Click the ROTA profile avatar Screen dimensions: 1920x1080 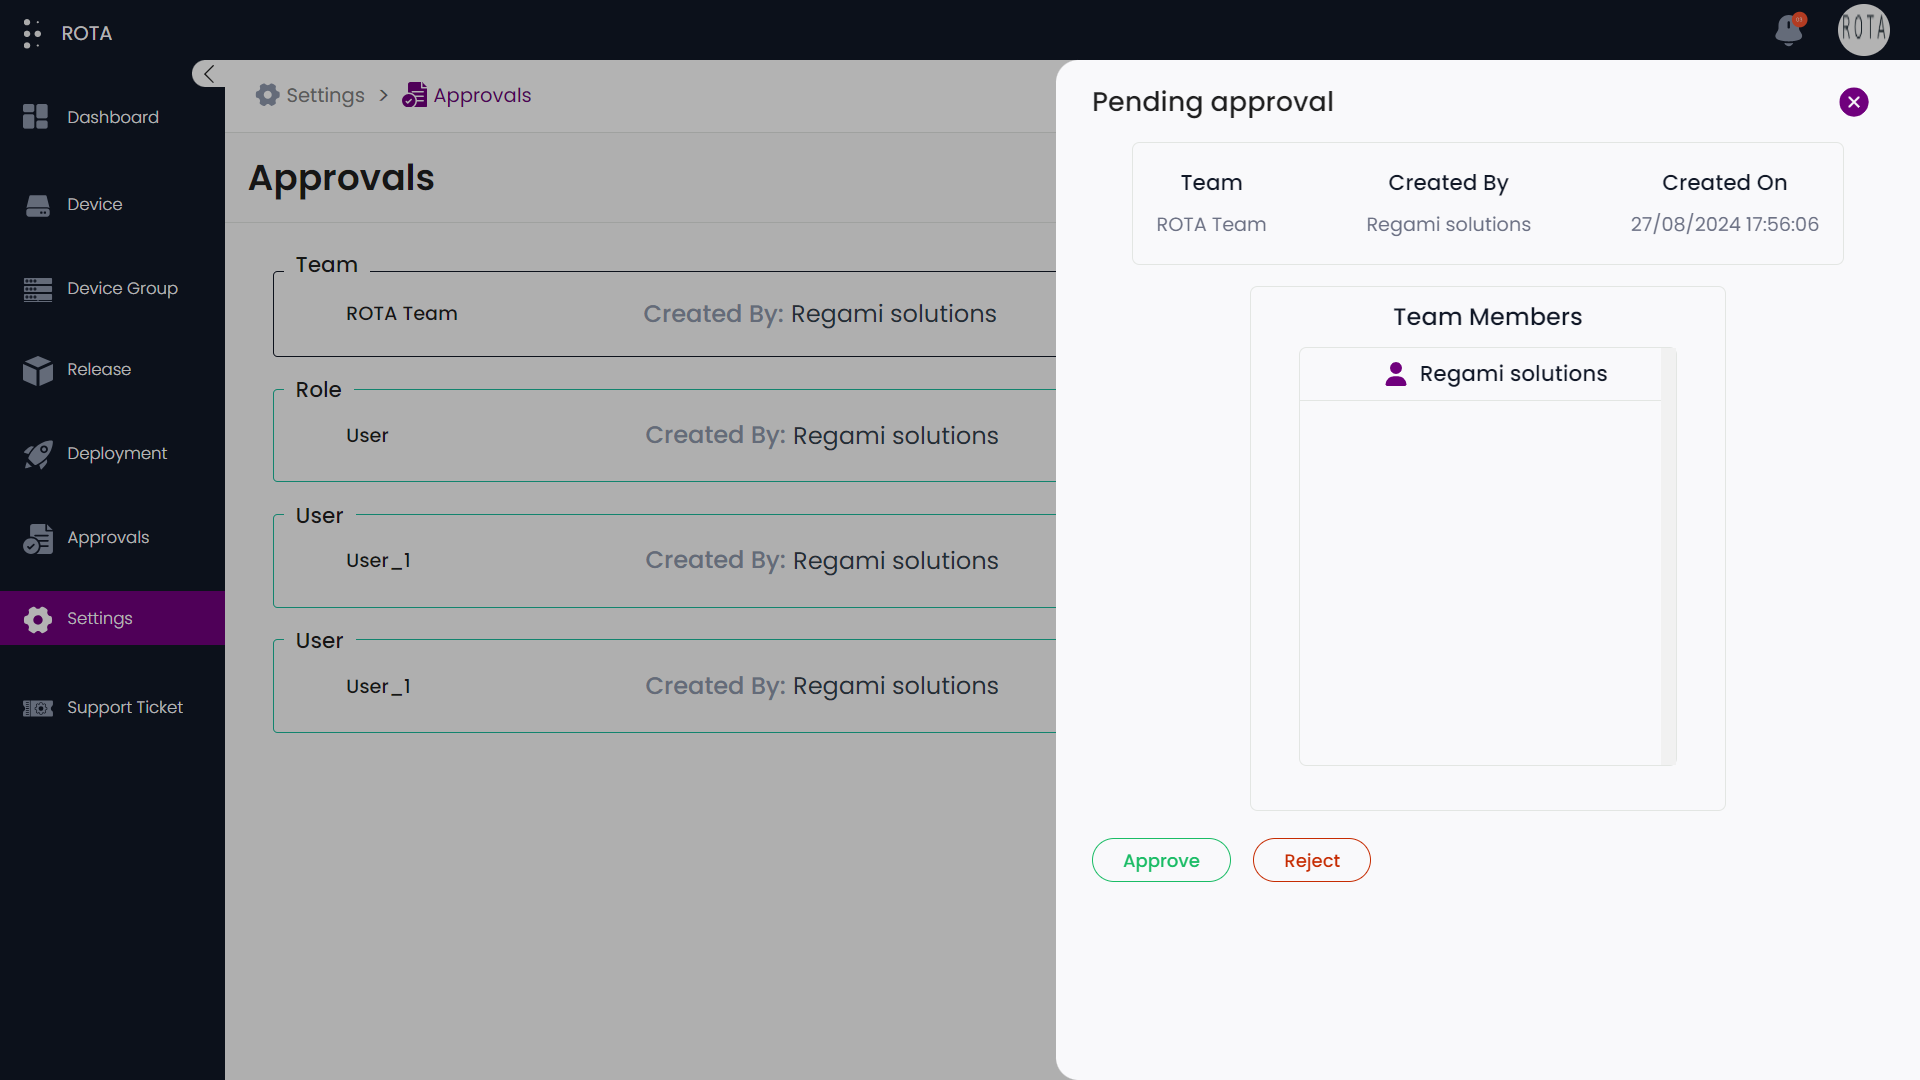(1863, 30)
